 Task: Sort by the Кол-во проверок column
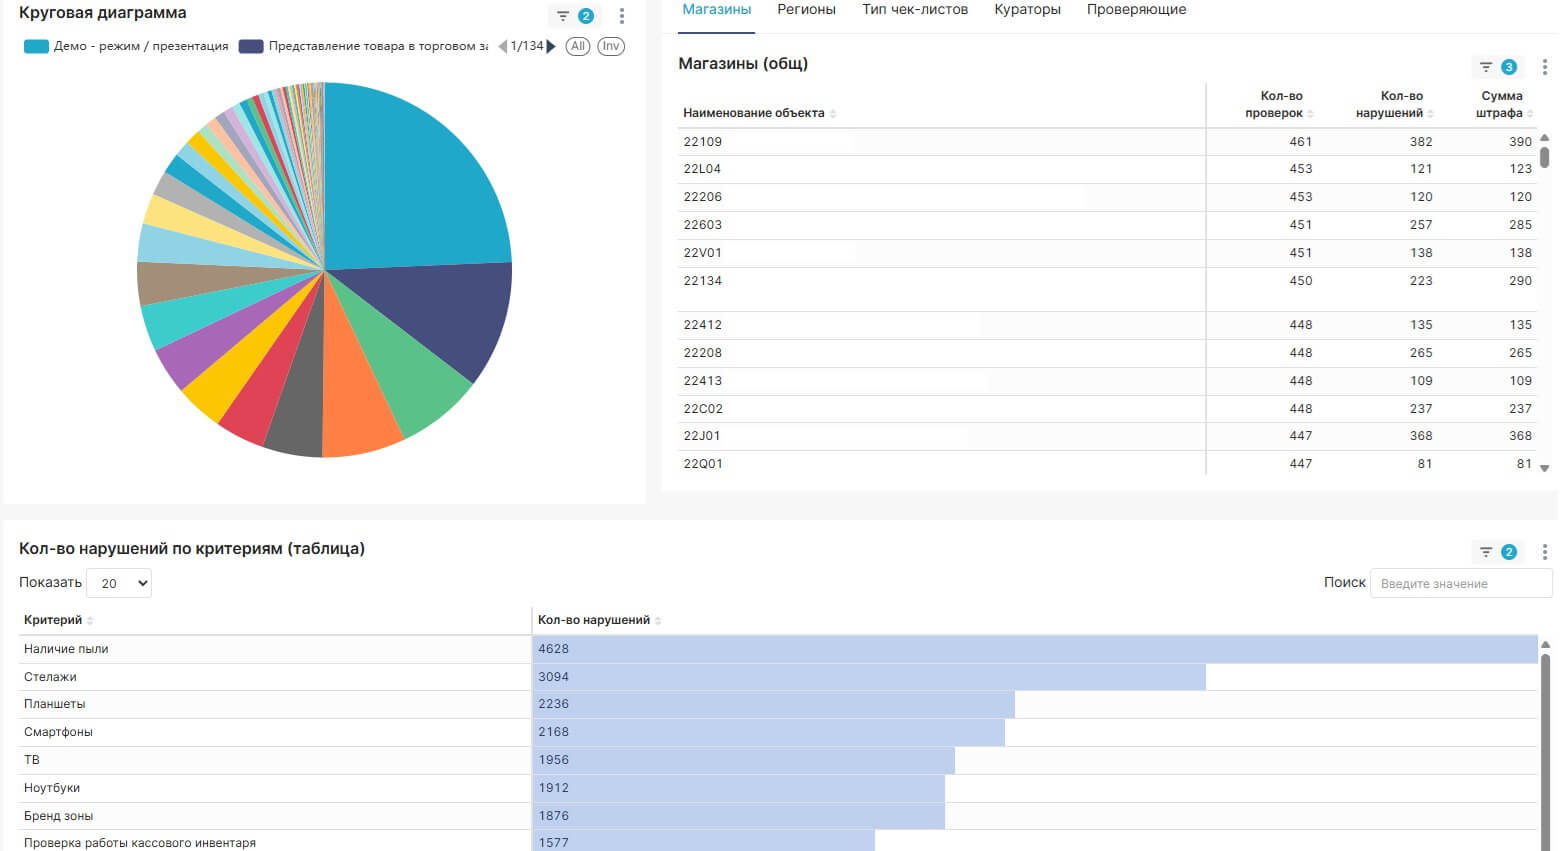(1280, 104)
